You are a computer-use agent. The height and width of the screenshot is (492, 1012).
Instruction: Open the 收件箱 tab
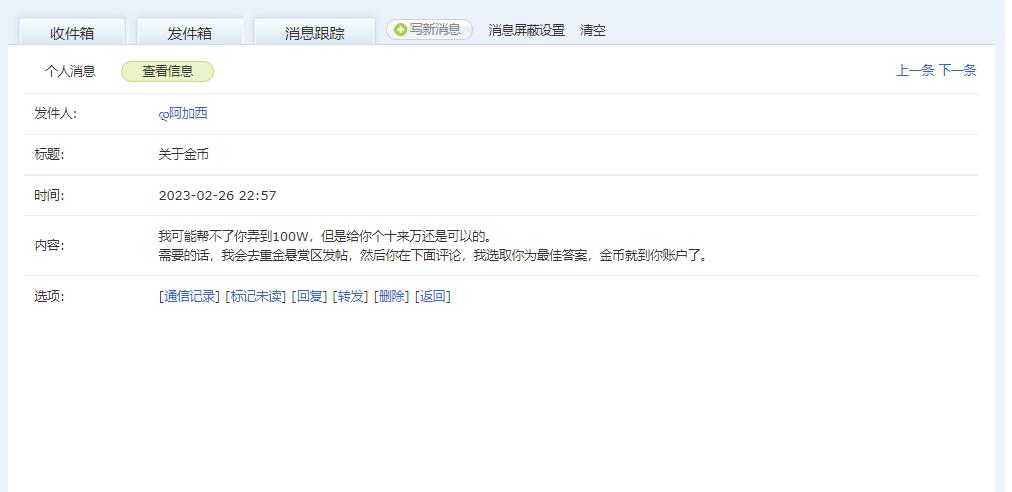point(72,33)
